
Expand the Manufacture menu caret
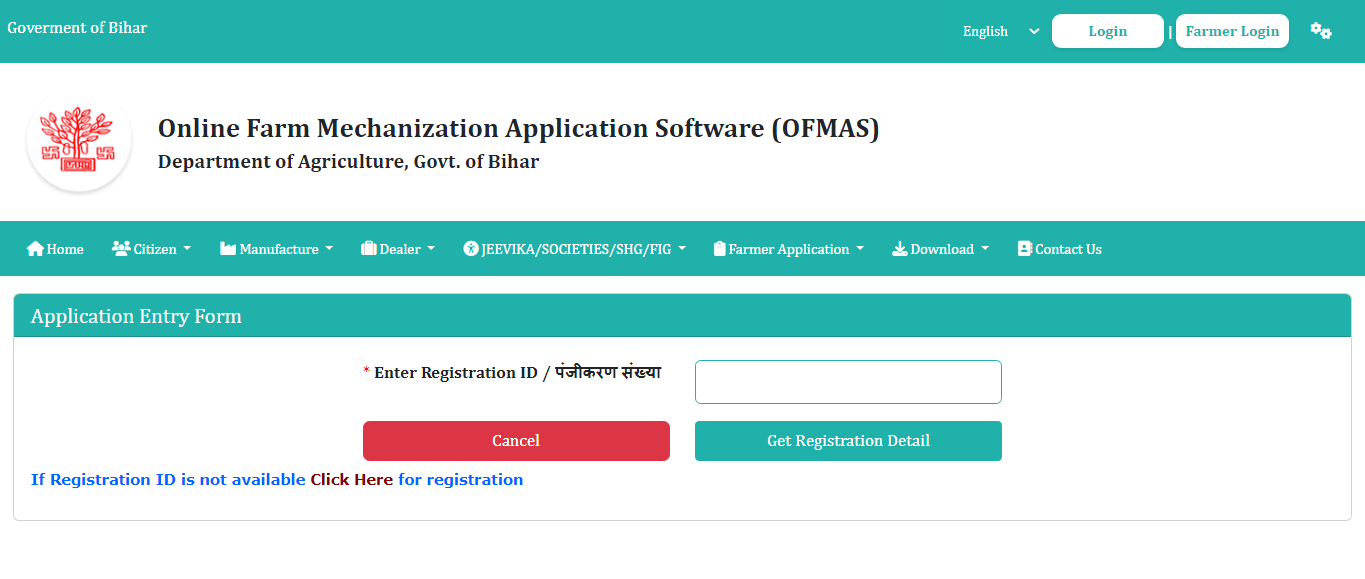[x=329, y=250]
